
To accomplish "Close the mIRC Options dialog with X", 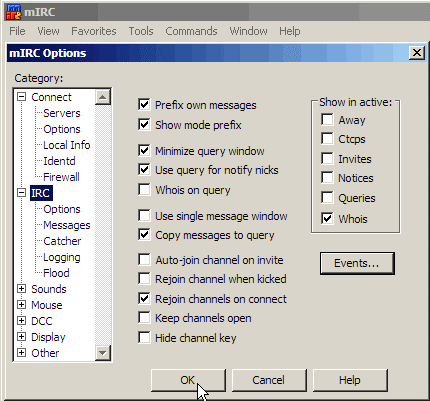I will (x=417, y=53).
